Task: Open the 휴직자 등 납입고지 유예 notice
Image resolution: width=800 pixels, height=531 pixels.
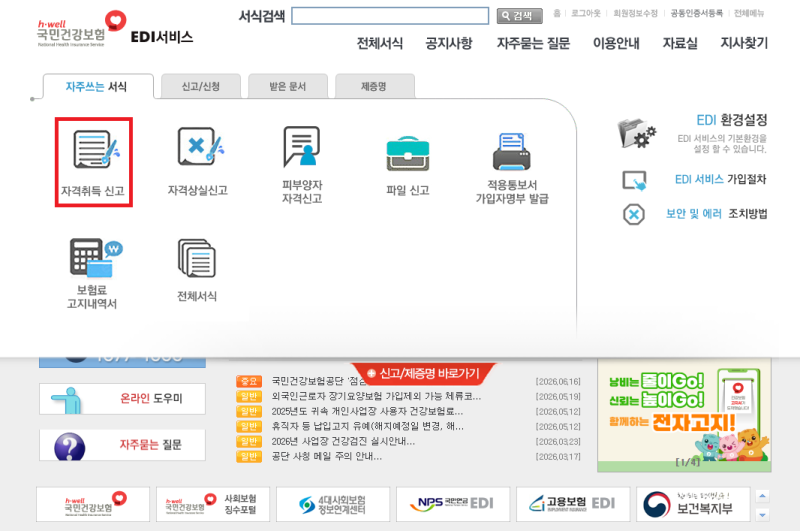Action: point(367,426)
